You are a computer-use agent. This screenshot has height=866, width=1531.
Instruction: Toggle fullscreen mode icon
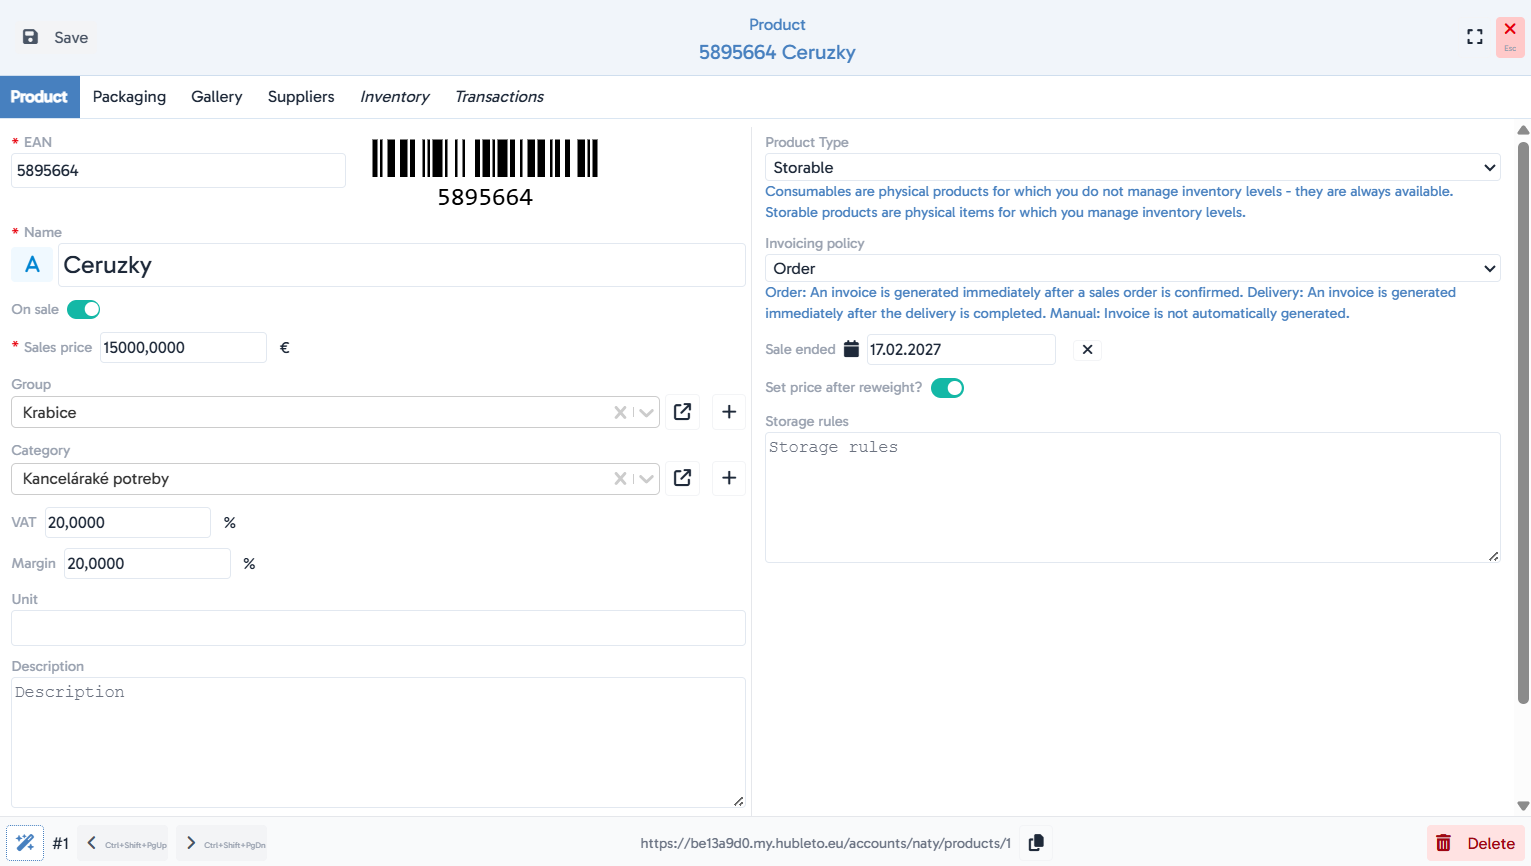pyautogui.click(x=1475, y=37)
